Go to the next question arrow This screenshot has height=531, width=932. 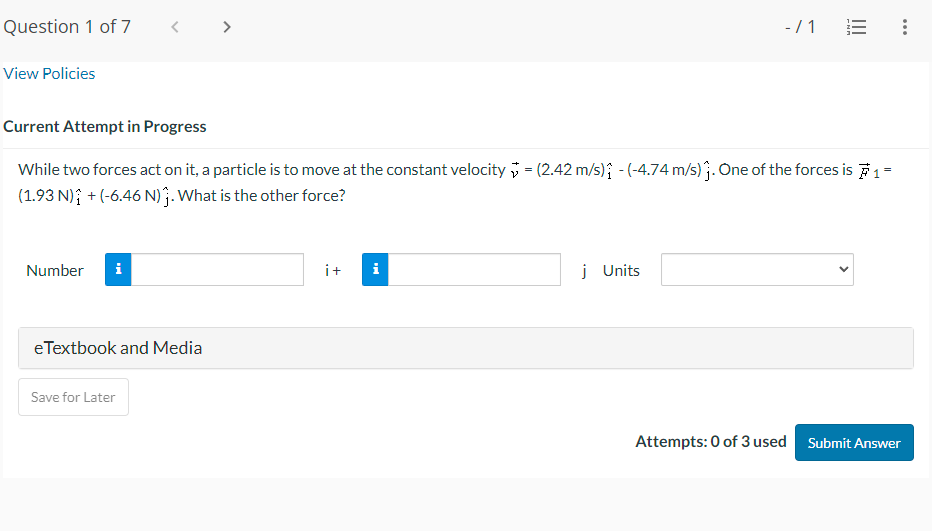pyautogui.click(x=226, y=27)
